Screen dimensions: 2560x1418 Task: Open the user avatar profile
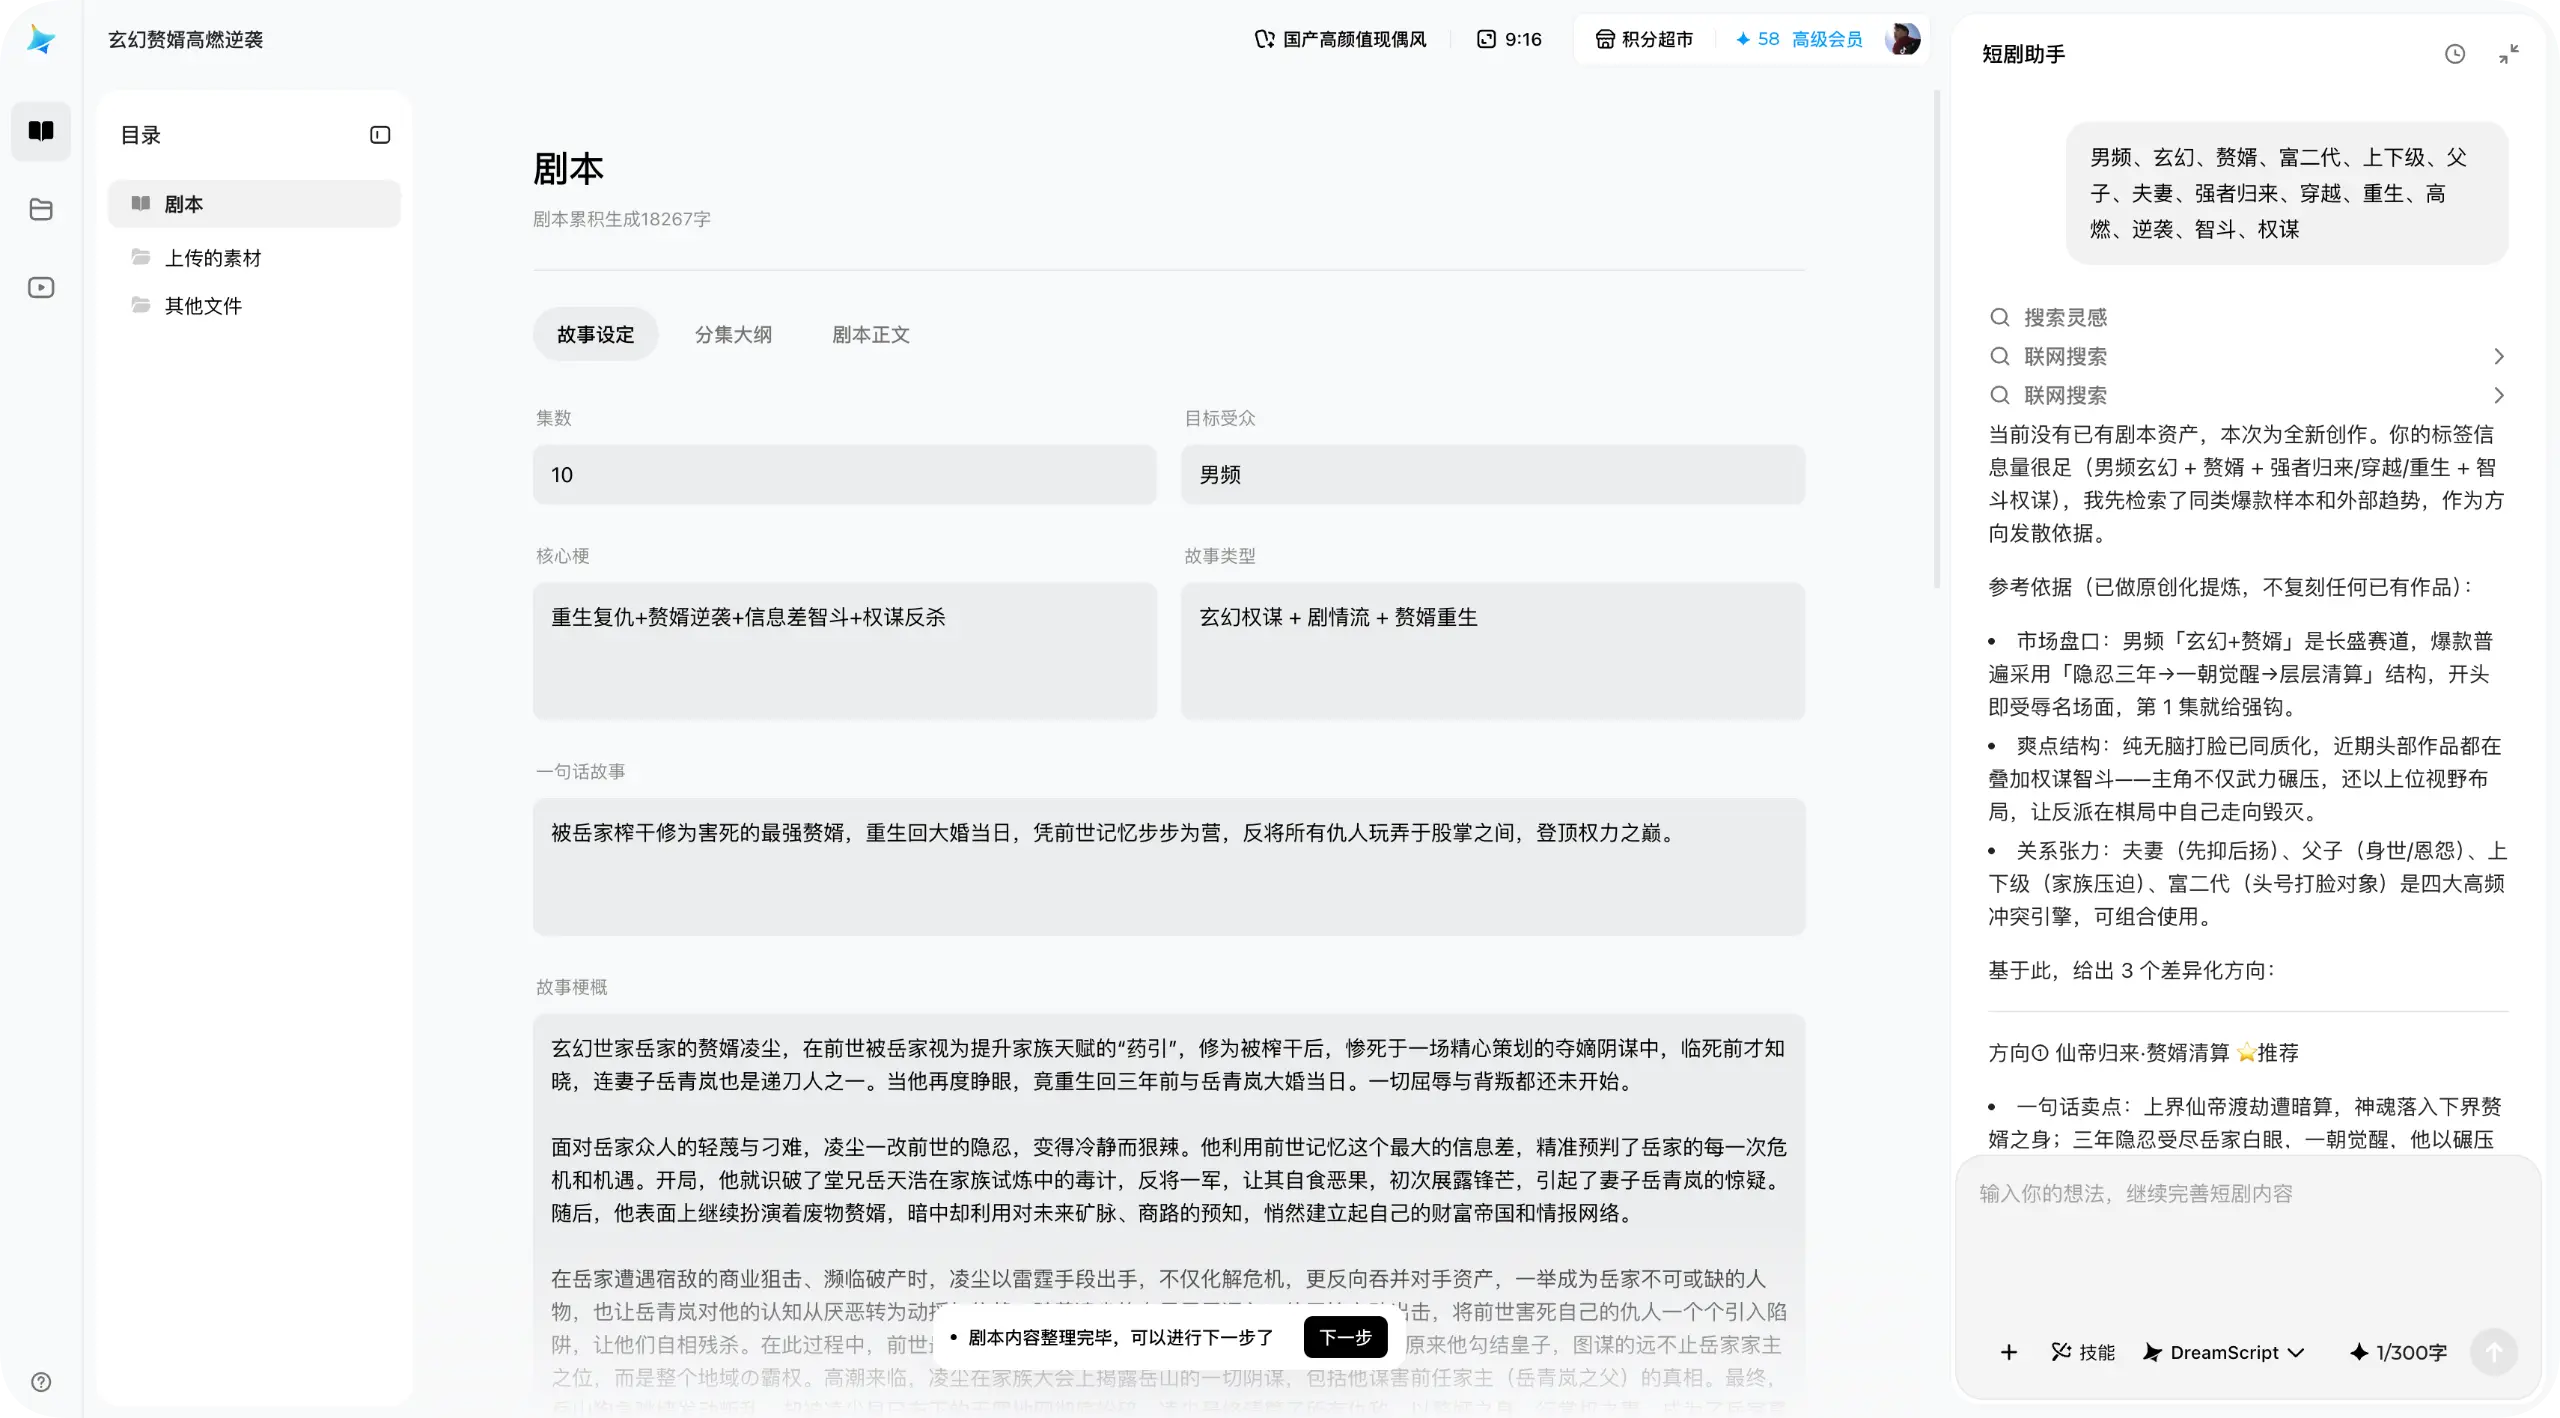(1902, 39)
